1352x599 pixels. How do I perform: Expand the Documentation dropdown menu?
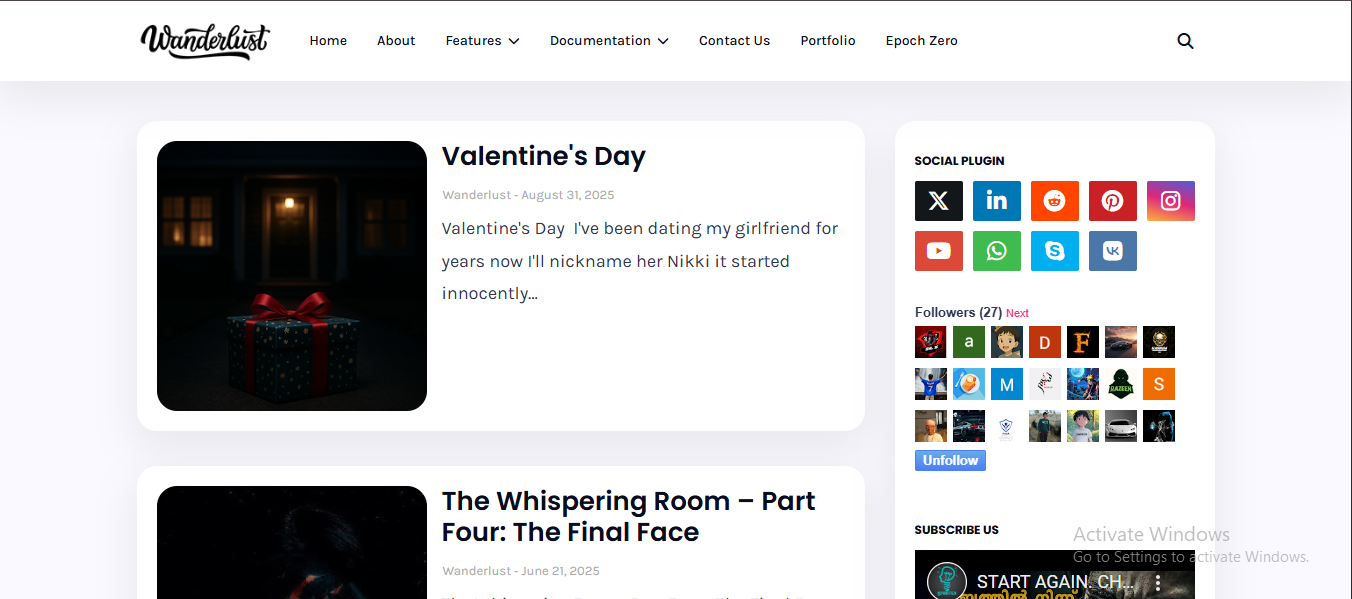pyautogui.click(x=609, y=41)
